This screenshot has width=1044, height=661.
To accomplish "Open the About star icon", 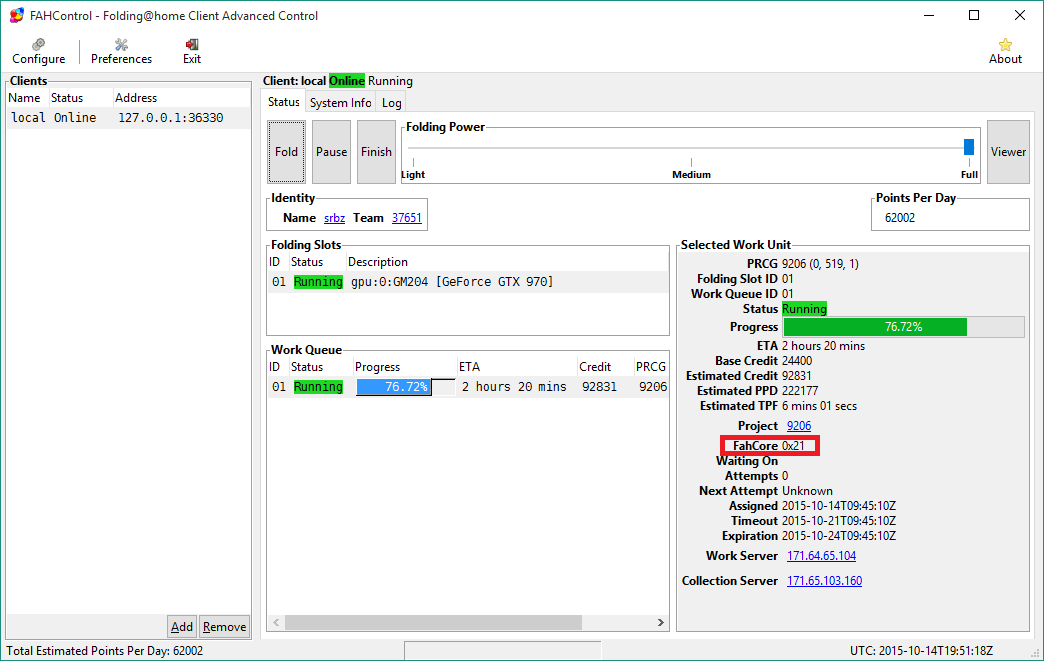I will 1005,52.
